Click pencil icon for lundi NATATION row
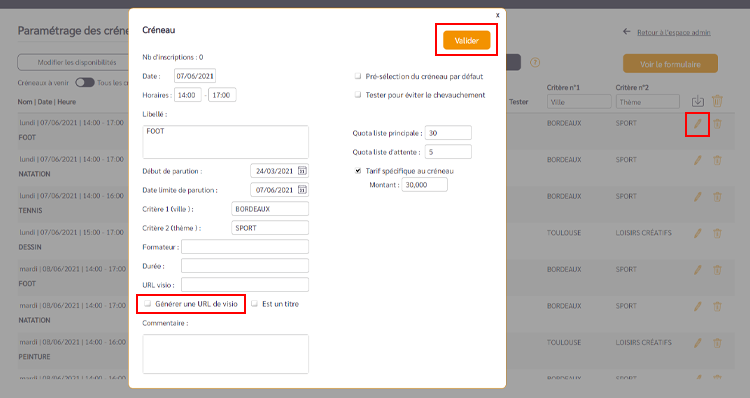This screenshot has height=398, width=750. (x=697, y=160)
